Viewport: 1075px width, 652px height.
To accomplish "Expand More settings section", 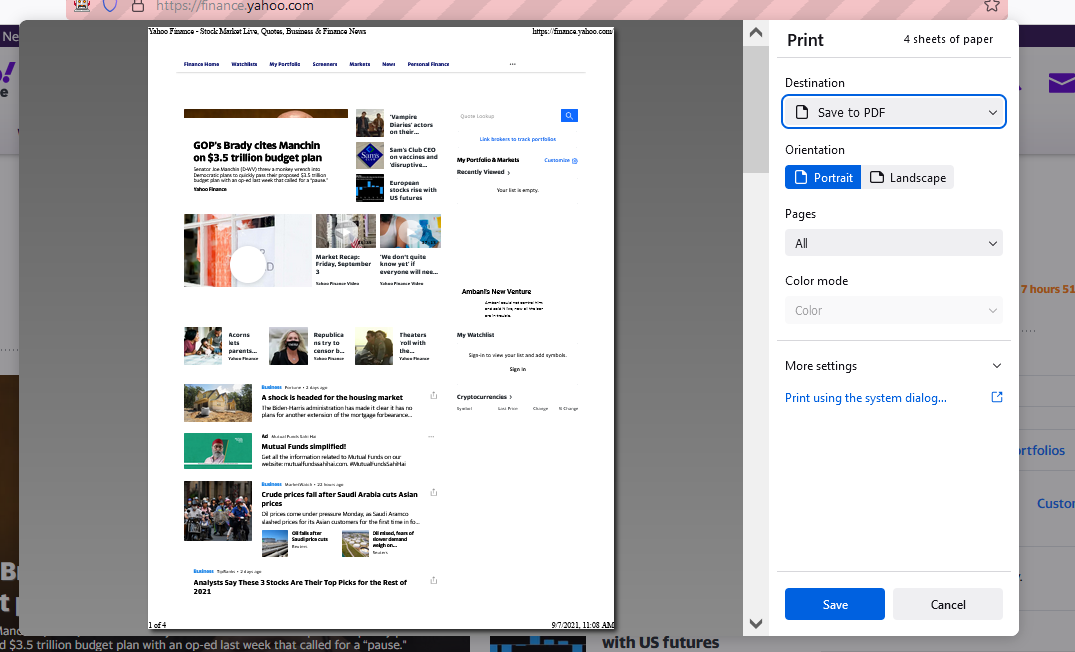I will 893,365.
